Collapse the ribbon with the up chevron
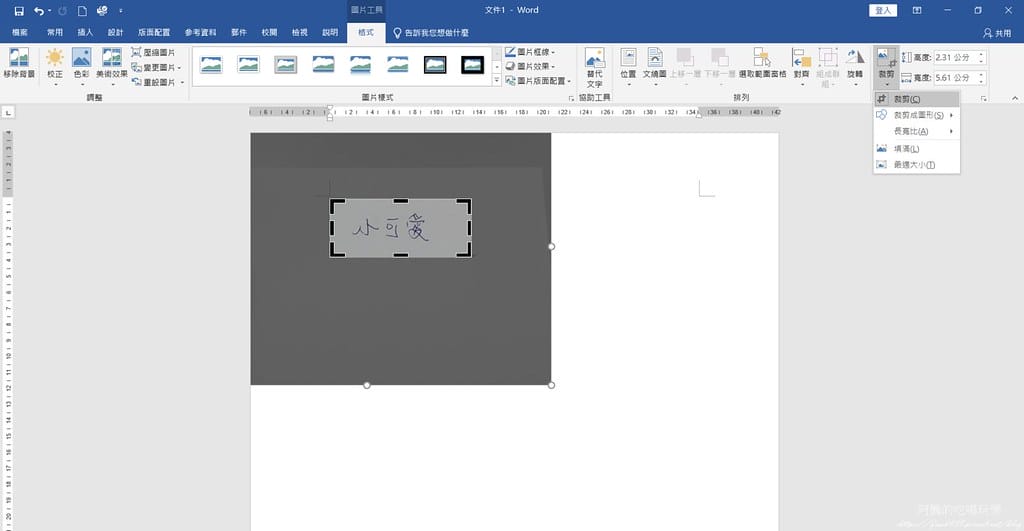Screen dimensions: 1024x531 pos(1014,98)
